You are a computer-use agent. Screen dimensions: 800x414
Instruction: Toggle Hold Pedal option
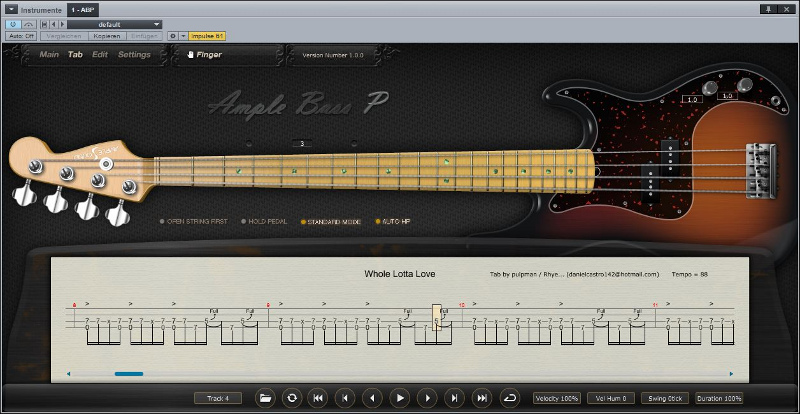(264, 222)
